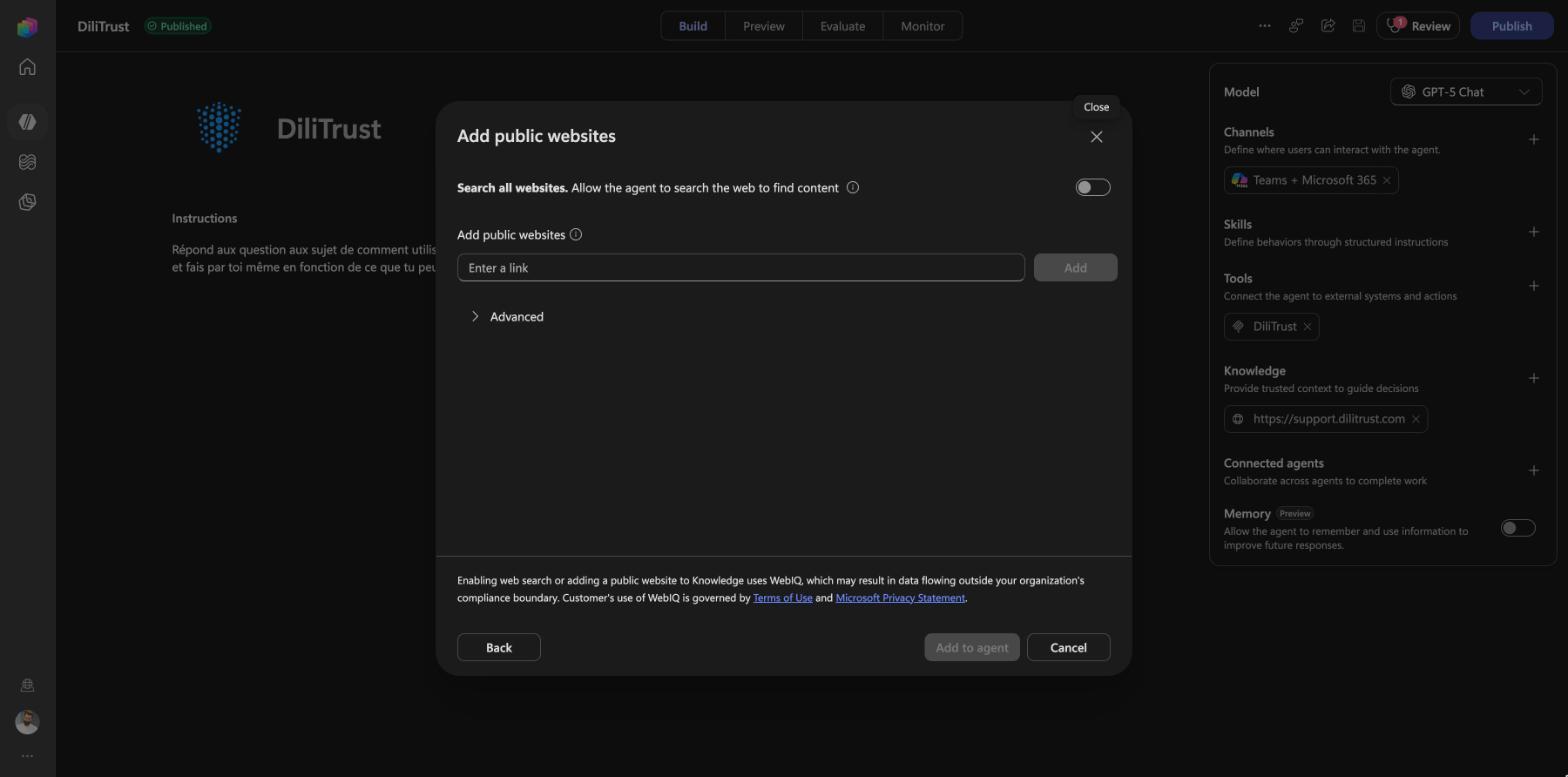Image resolution: width=1568 pixels, height=777 pixels.
Task: Open the Review button
Action: pos(1418,26)
